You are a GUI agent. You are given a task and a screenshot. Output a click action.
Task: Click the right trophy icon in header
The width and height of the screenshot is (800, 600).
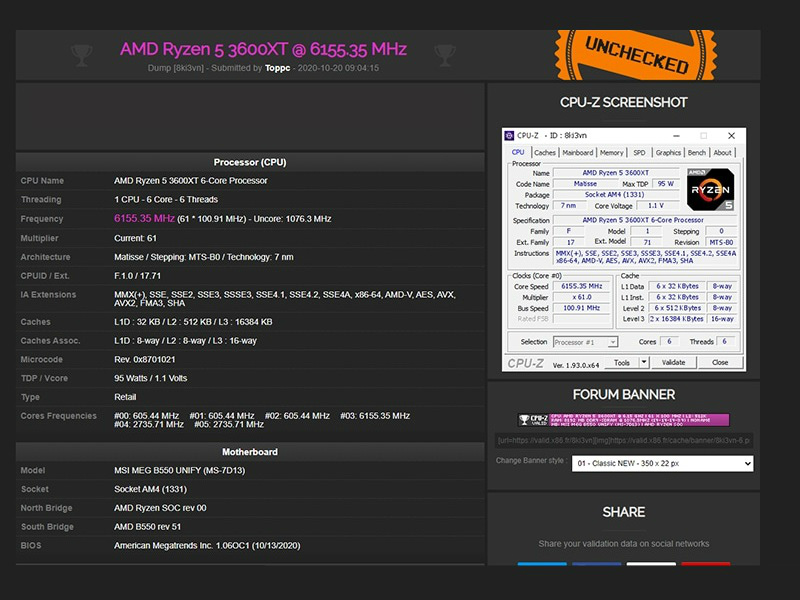(444, 55)
